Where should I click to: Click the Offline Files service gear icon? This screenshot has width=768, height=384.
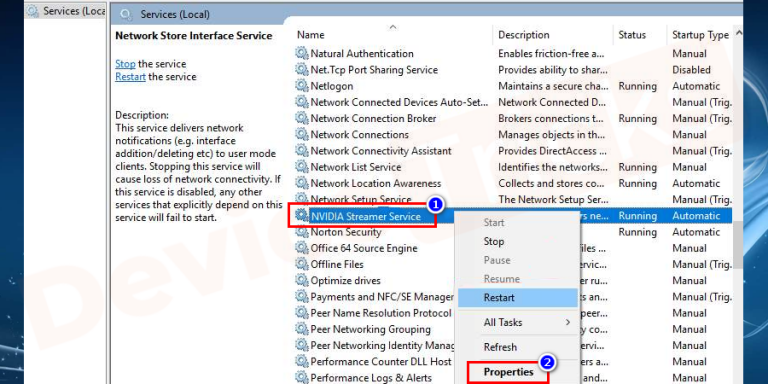tap(302, 264)
